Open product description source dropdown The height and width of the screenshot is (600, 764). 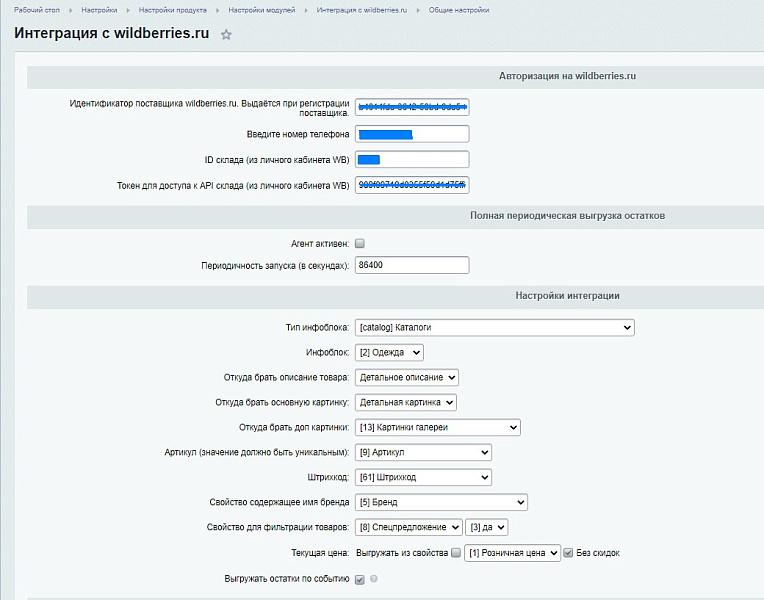[x=406, y=377]
